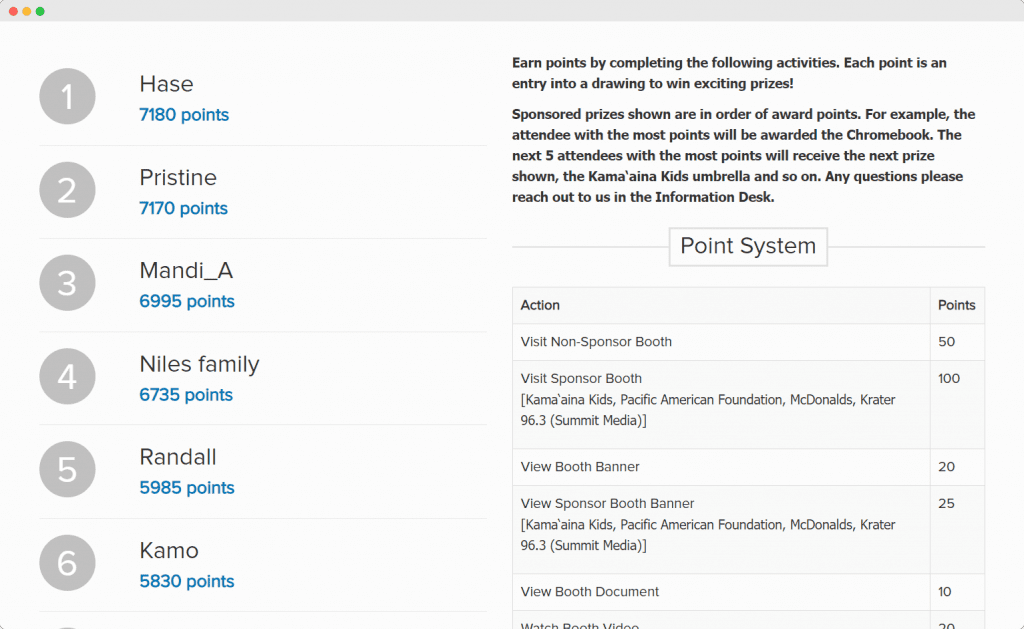The width and height of the screenshot is (1024, 629).
Task: Click the Action column header
Action: [540, 305]
